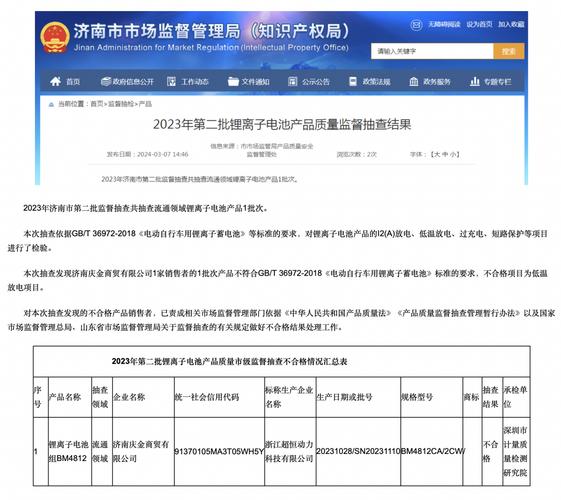
Task: Click the cell 深圳市计量质量检测研究院
Action: pos(515,451)
